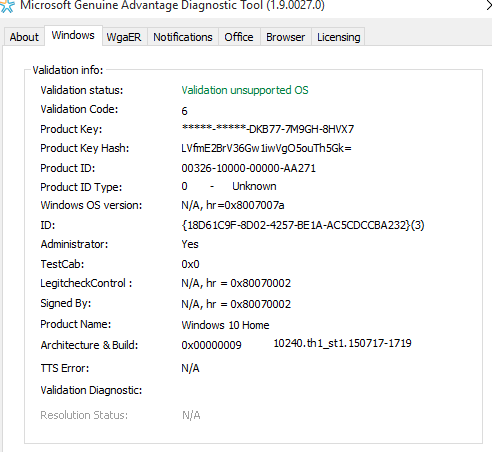Click the Resolution Status N/A value

(191, 415)
